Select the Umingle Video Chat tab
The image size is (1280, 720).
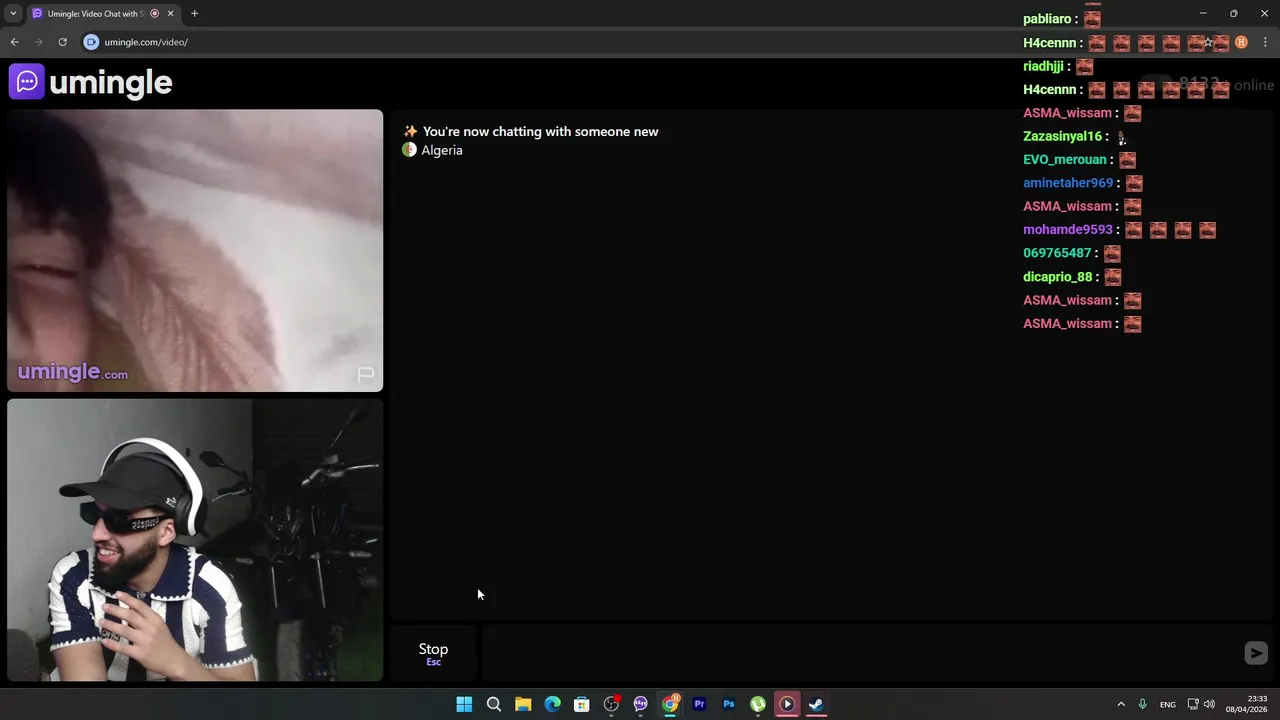(x=98, y=13)
